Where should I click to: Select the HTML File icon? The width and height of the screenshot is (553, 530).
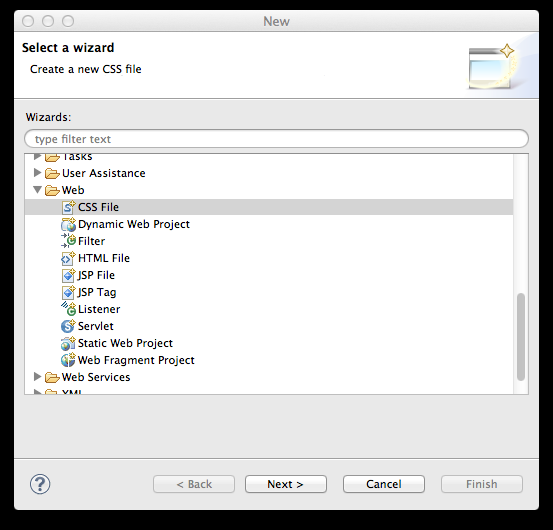(68, 258)
